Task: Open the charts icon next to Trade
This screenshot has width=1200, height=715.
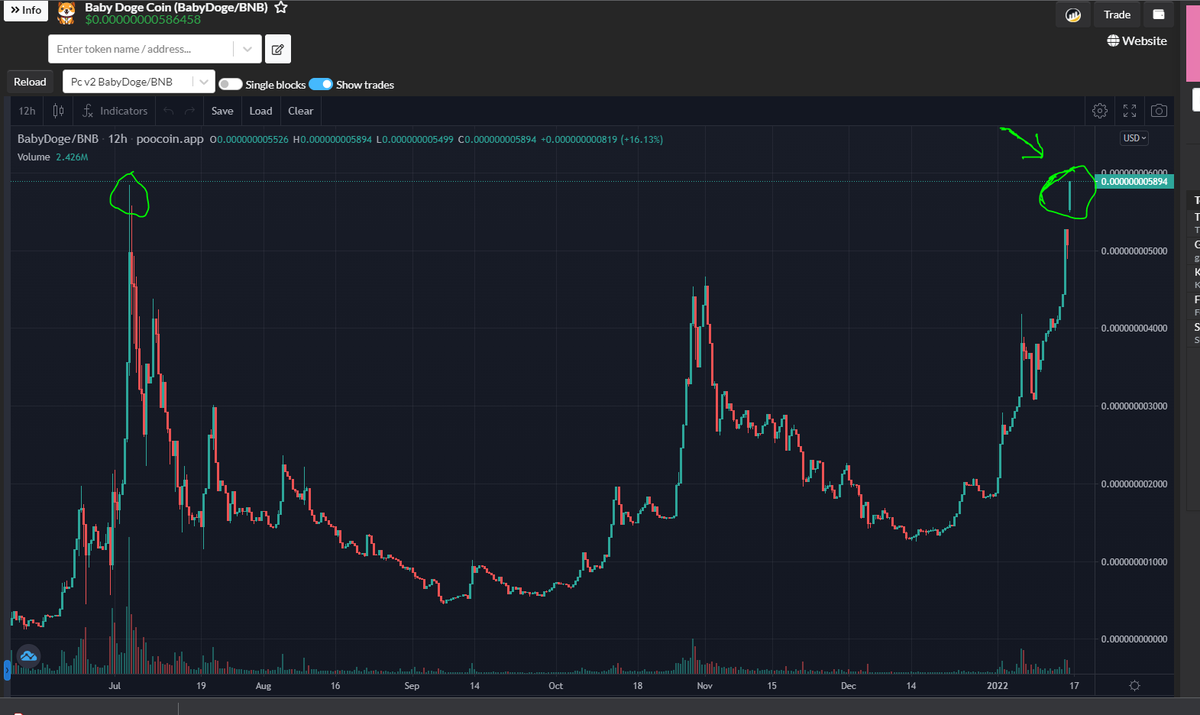Action: pyautogui.click(x=1073, y=15)
